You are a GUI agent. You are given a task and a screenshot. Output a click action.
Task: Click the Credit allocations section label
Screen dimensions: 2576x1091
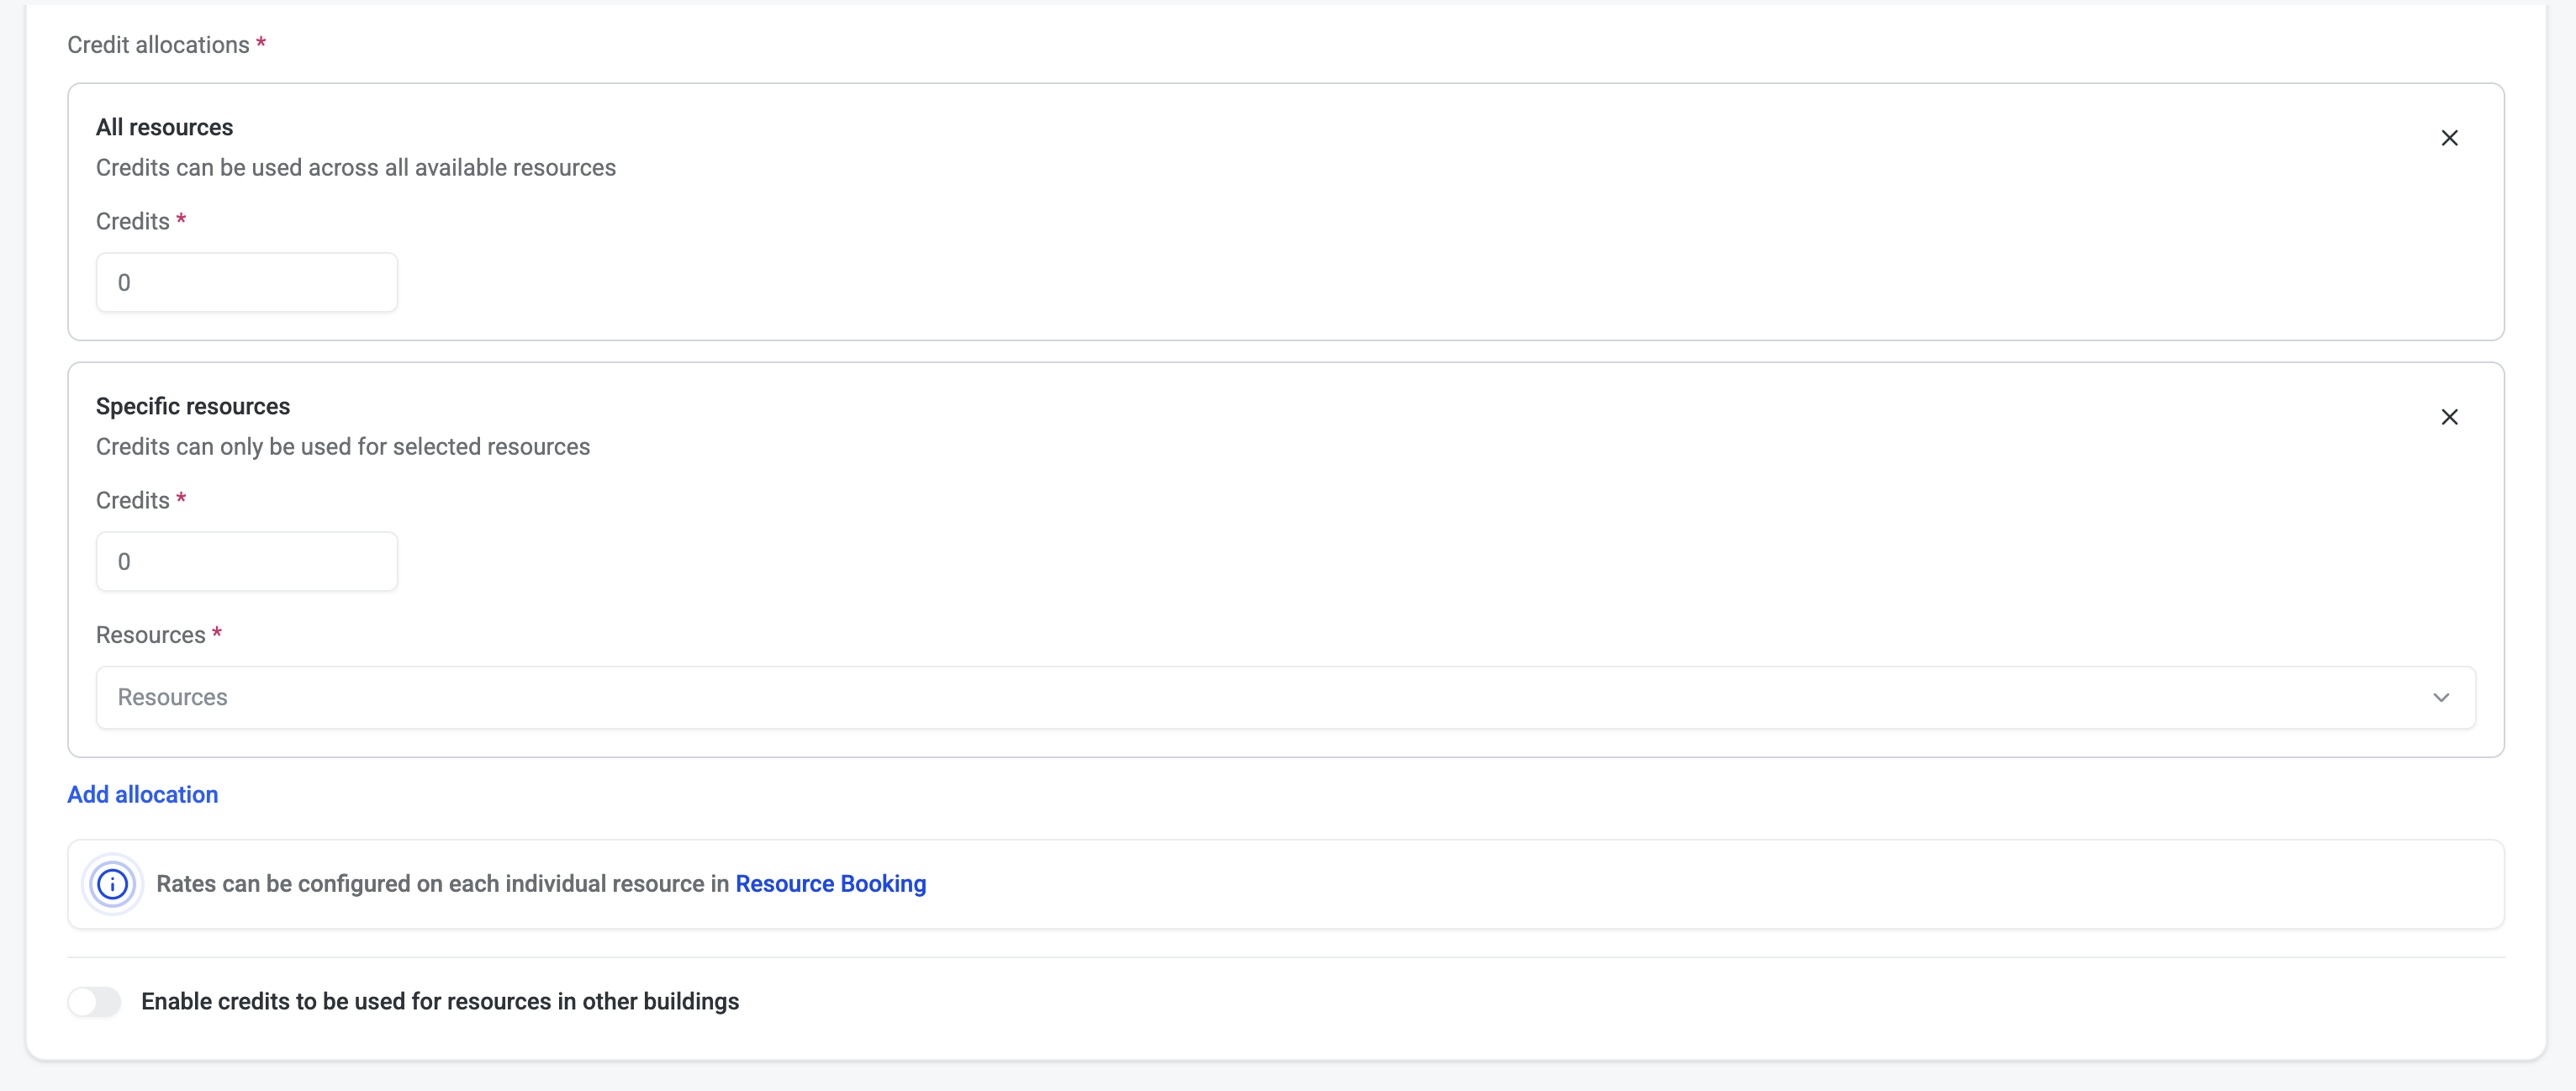158,45
